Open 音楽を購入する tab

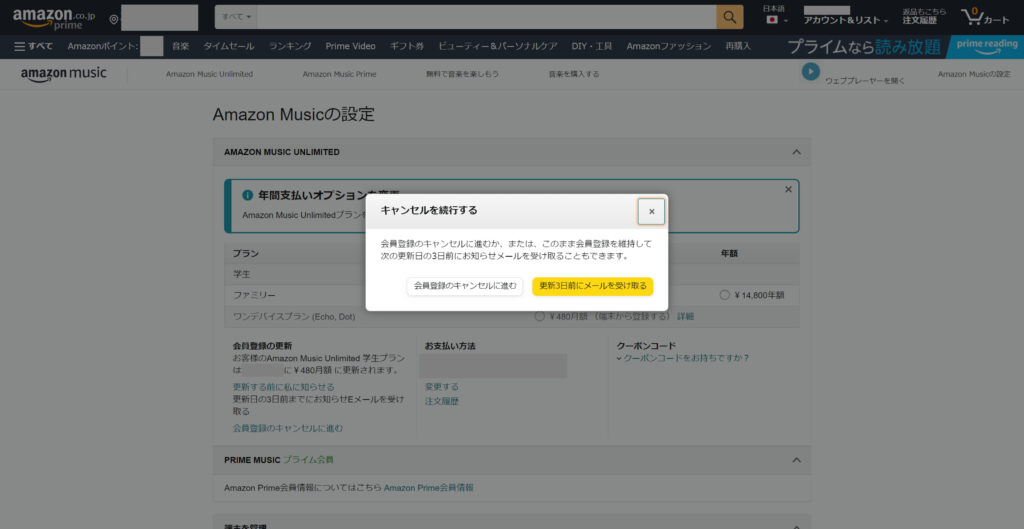pyautogui.click(x=574, y=74)
